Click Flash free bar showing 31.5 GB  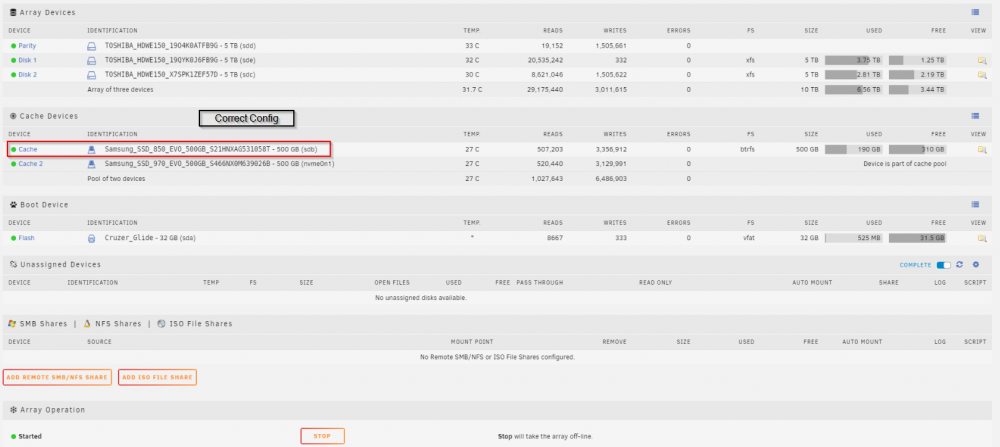917,238
